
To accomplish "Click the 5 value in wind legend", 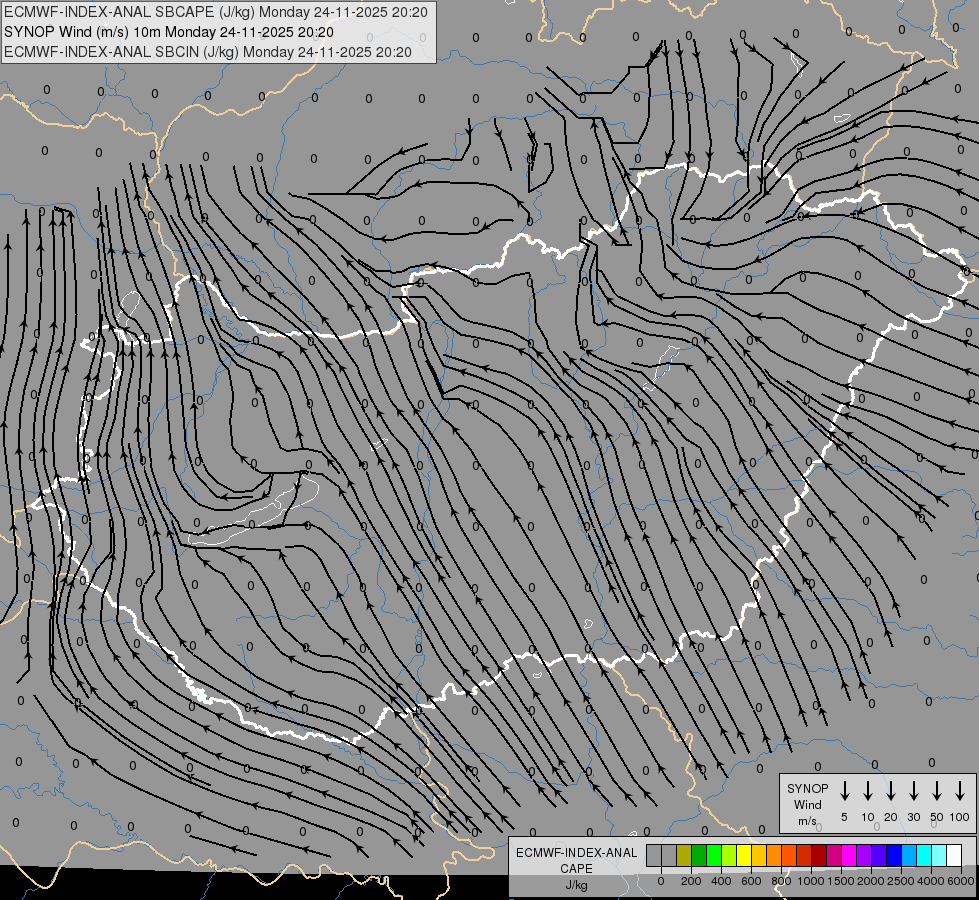I will [x=844, y=817].
